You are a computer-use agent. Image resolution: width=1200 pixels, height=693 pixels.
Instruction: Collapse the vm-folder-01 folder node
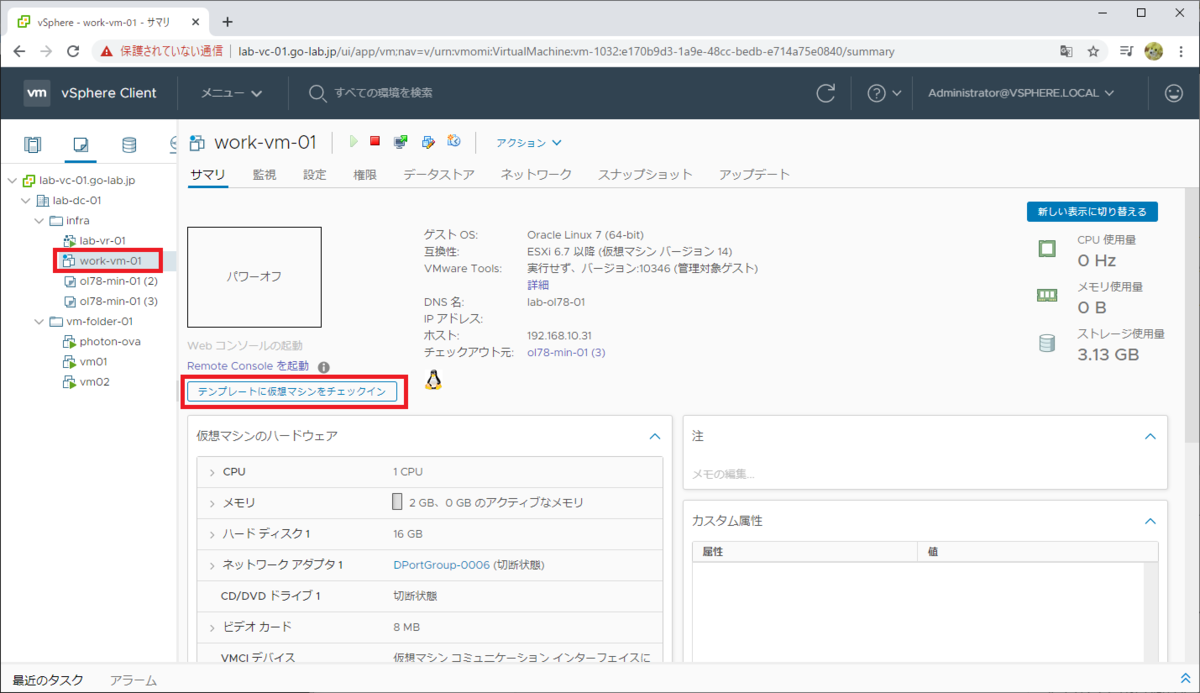click(x=40, y=321)
